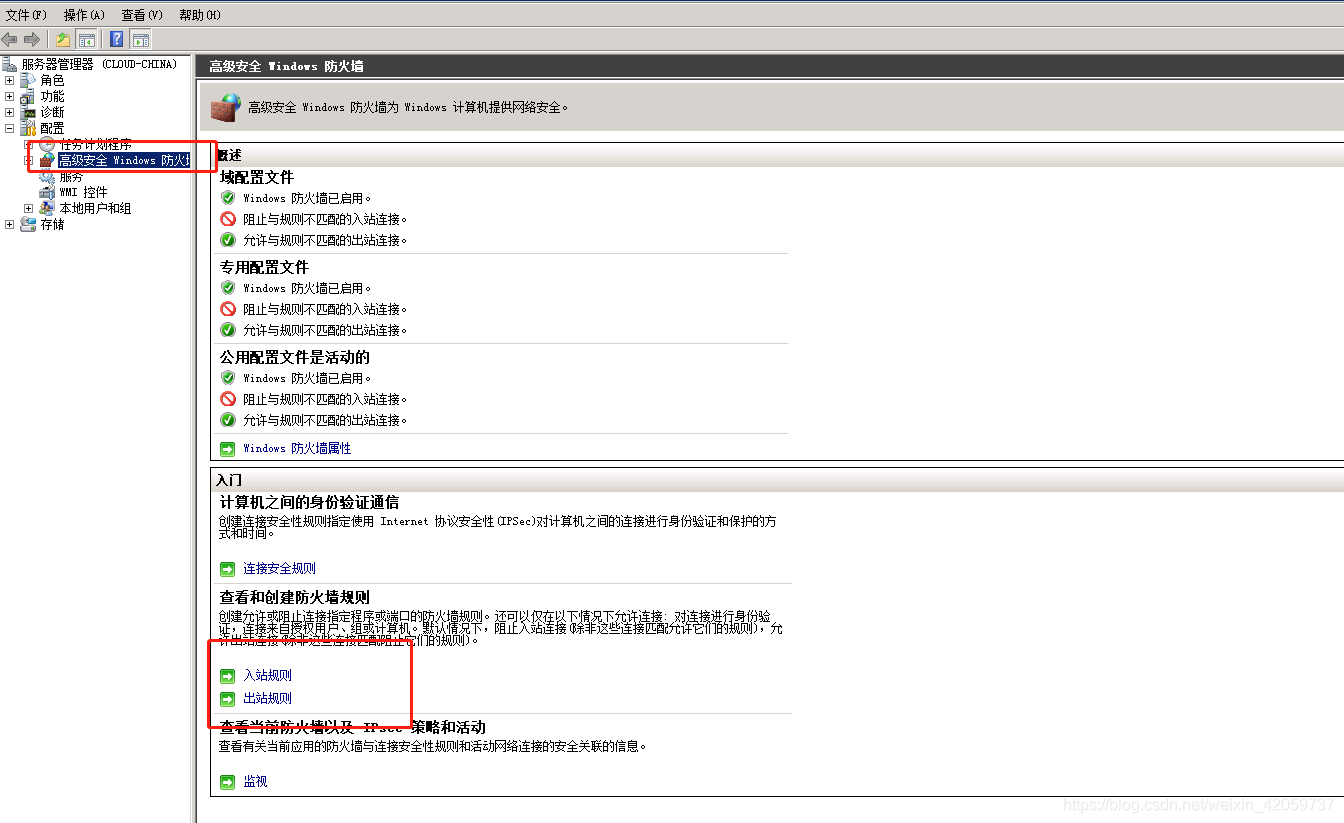Expand the 高级安全 Windows 防火墙 node
This screenshot has width=1344, height=823.
29,160
